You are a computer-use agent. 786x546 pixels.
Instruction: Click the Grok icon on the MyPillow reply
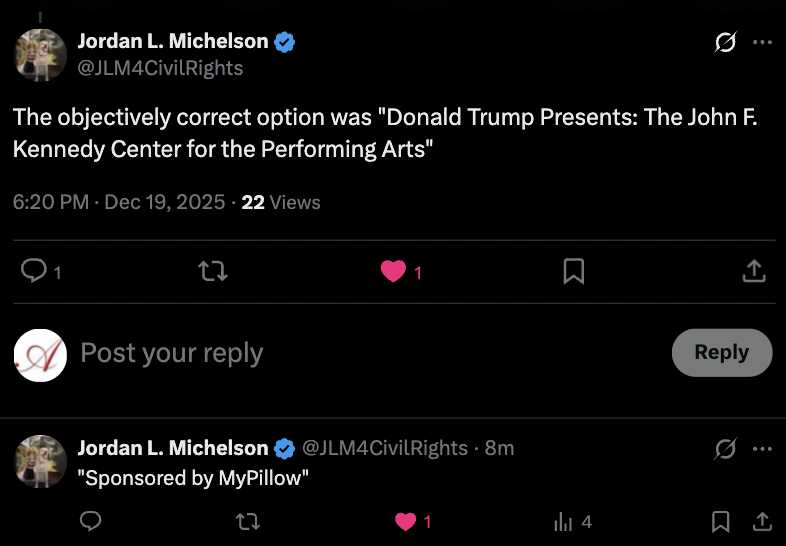[726, 449]
